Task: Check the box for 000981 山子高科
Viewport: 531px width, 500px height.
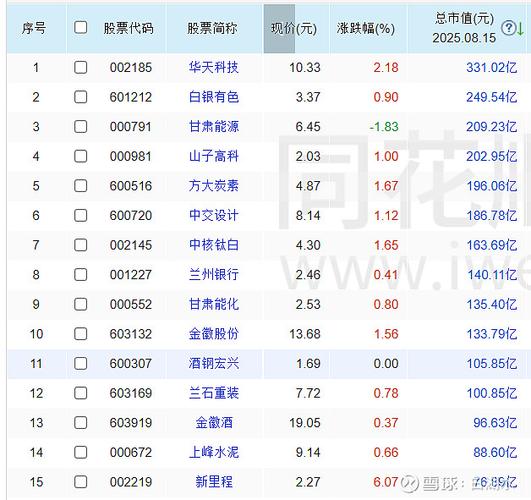Action: pos(81,156)
